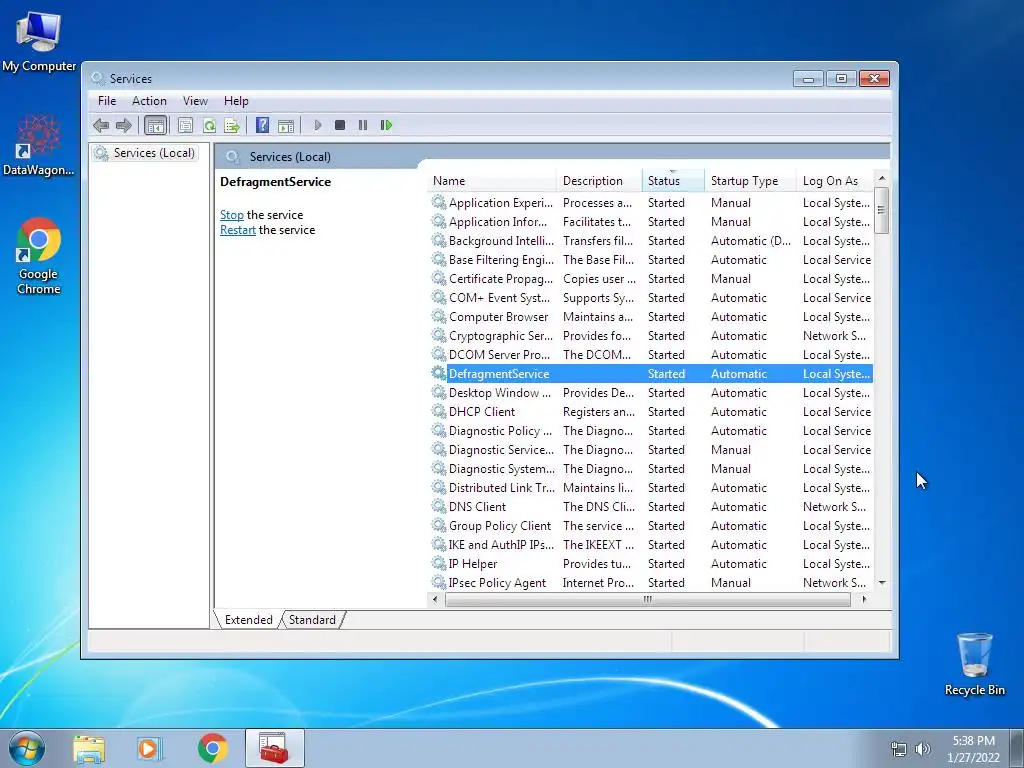Screen dimensions: 1024x768
Task: Toggle the Show/Hide Console Tree icon
Action: (155, 125)
